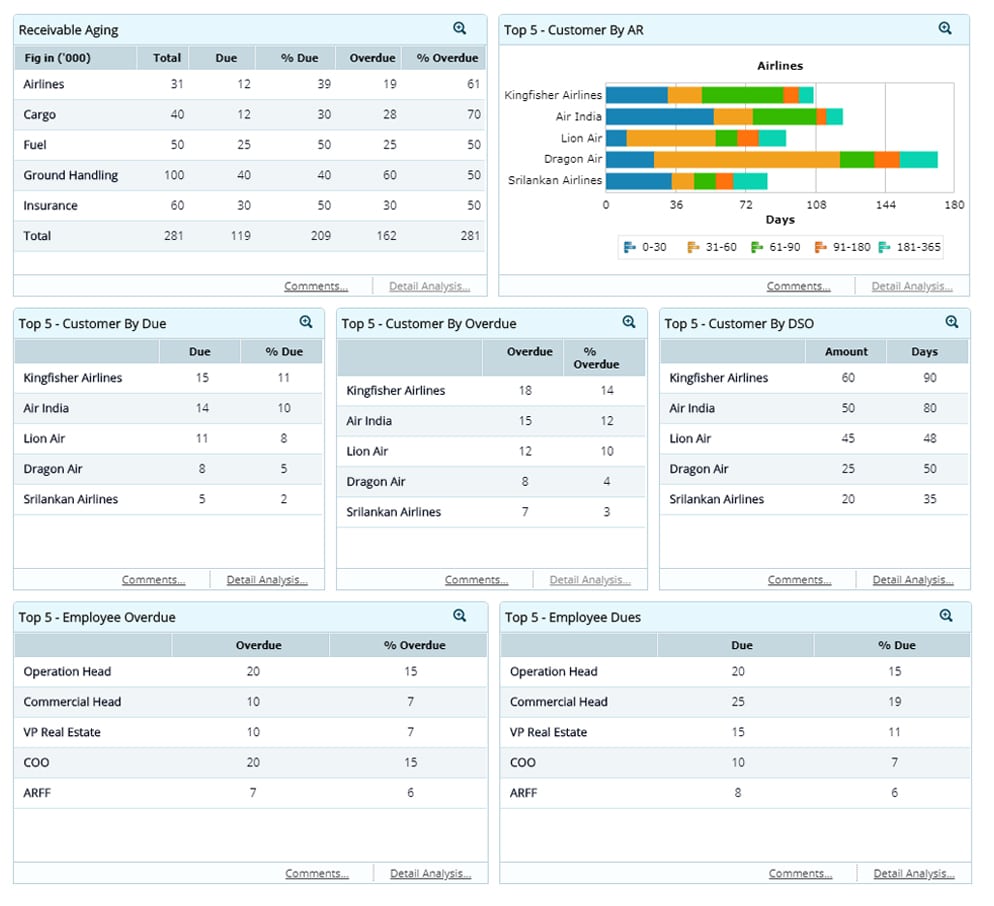Select 'Ground Handling' row in Receivable Aging
Viewport: 994px width, 906px height.
[250, 176]
